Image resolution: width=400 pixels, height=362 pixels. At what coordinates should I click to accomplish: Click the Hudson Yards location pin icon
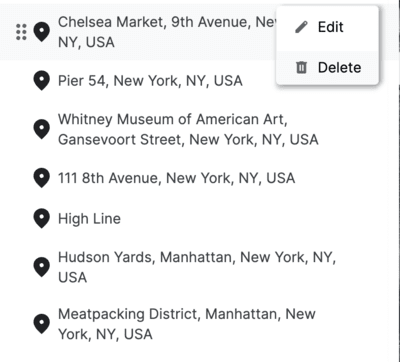[x=42, y=267]
